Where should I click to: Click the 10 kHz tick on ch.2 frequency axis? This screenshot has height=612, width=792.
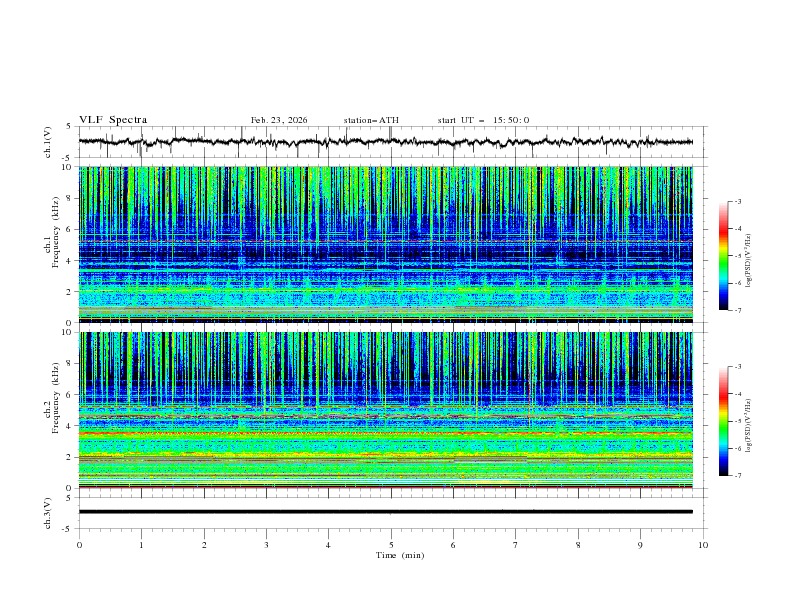[x=68, y=332]
